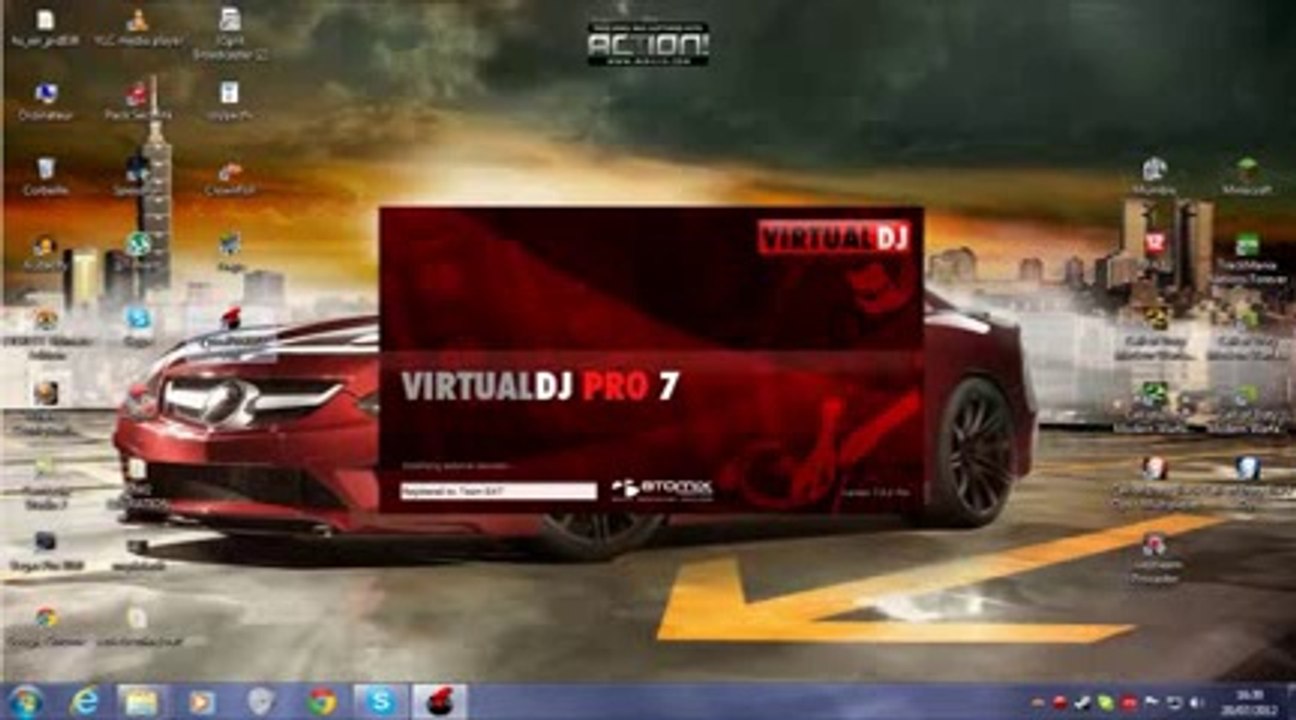Open the volume control in system tray
1296x720 pixels.
(x=1195, y=702)
